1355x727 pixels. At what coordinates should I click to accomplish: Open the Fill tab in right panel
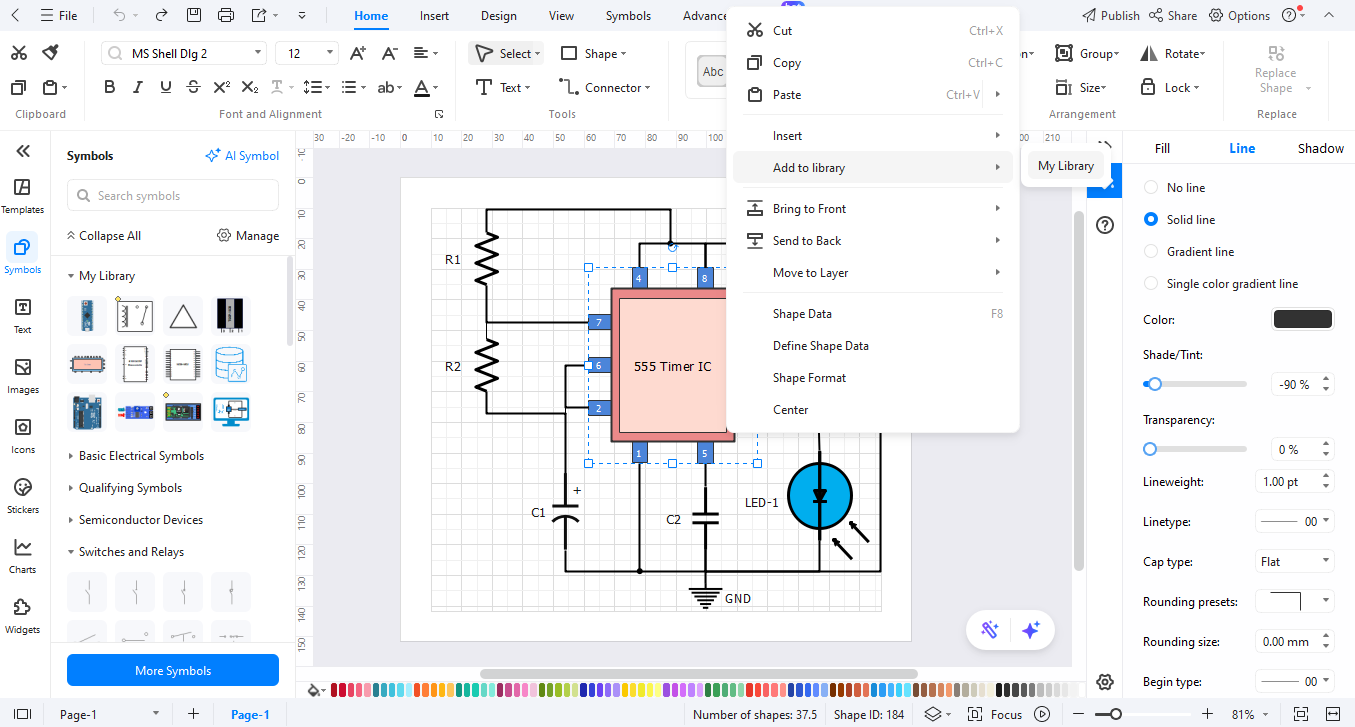point(1162,148)
